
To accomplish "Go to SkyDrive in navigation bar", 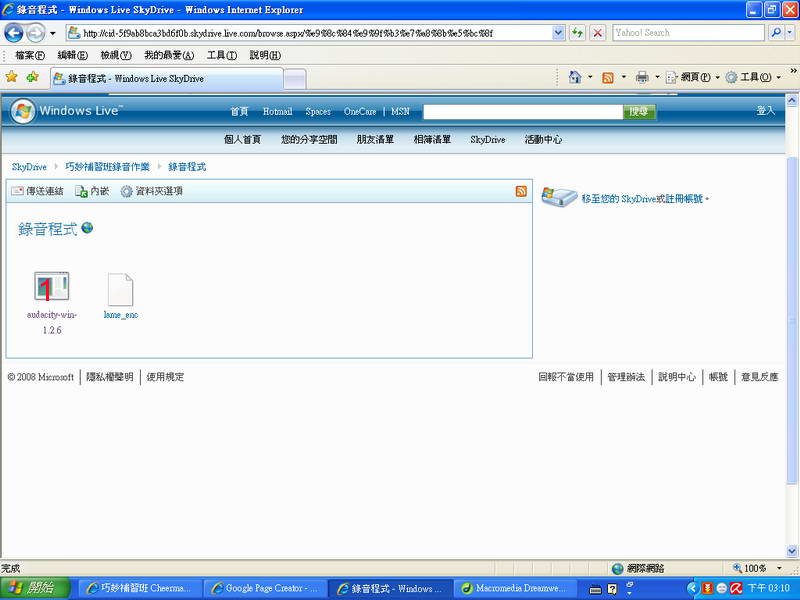I will (488, 139).
